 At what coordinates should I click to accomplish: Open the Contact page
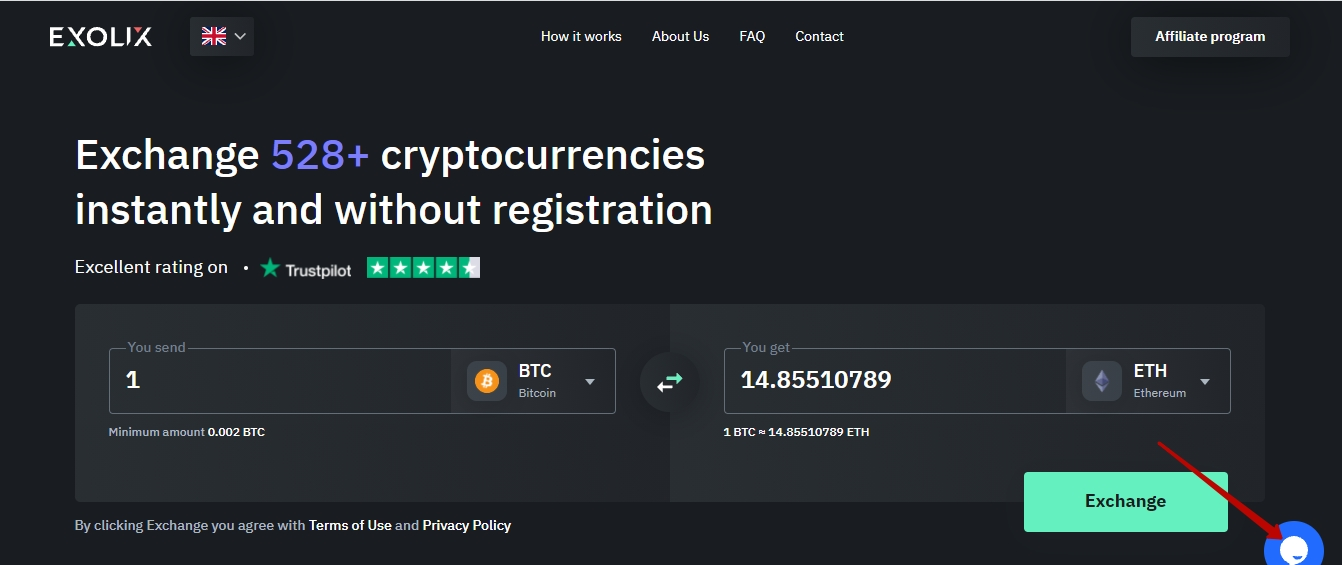click(x=819, y=36)
